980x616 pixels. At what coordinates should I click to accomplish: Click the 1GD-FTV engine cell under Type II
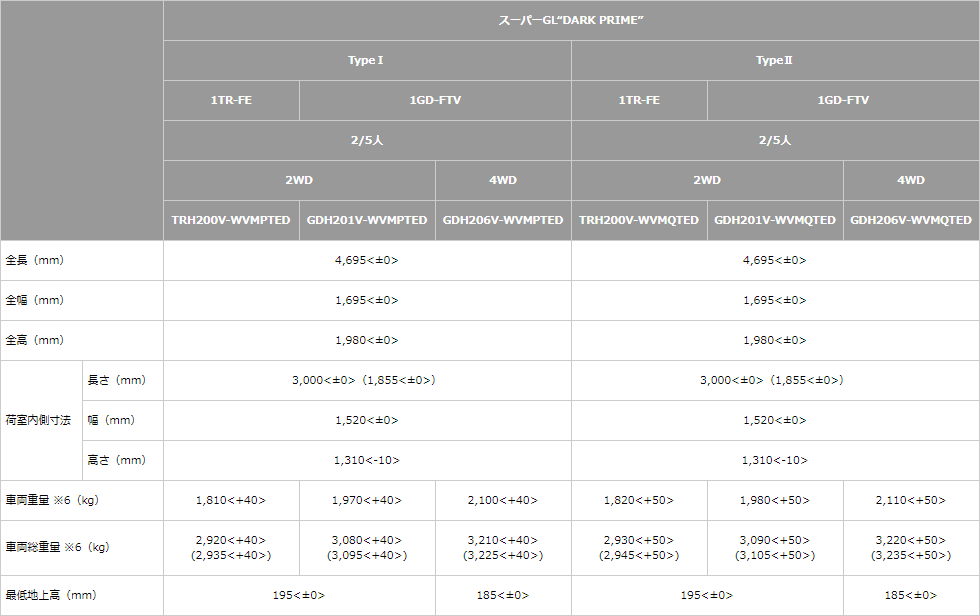pos(843,101)
